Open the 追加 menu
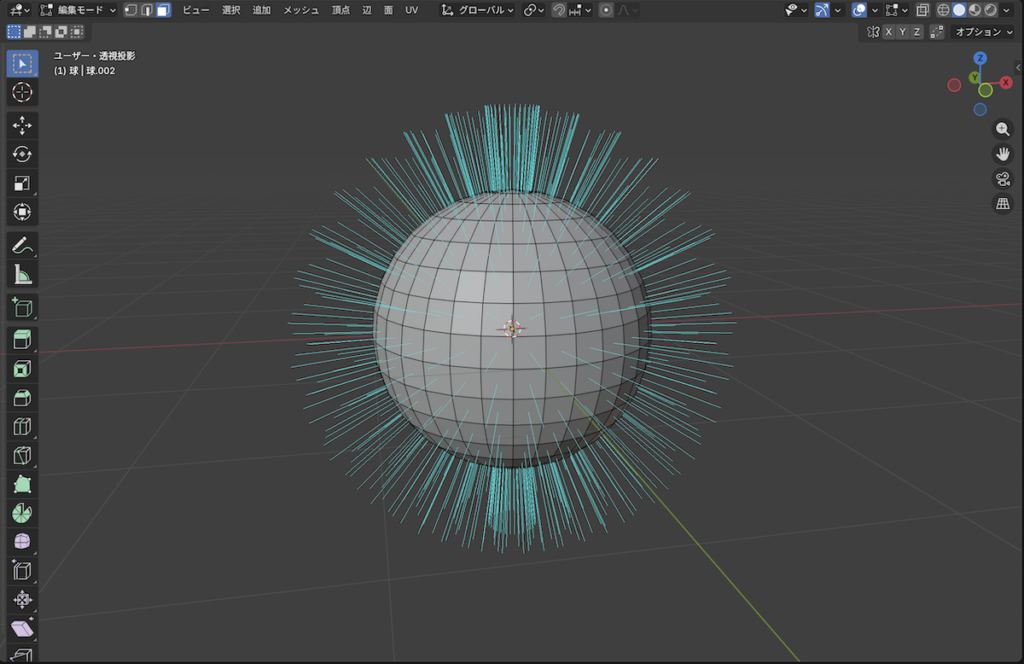Image resolution: width=1024 pixels, height=664 pixels. [261, 10]
